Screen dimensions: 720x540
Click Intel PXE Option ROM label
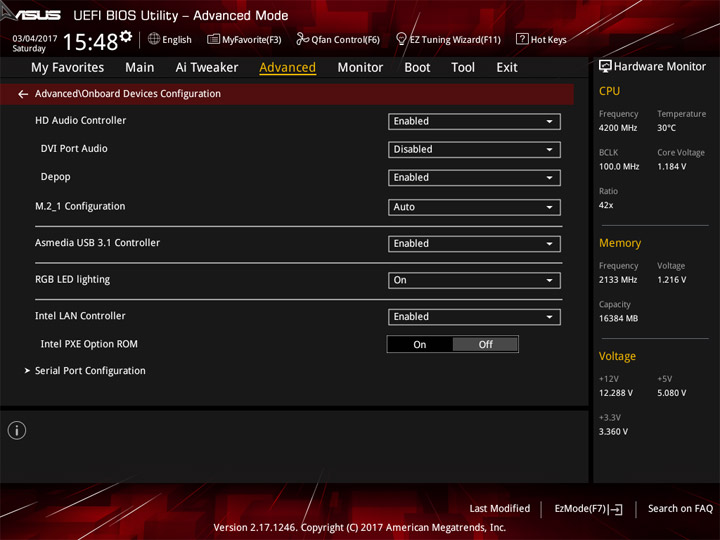pyautogui.click(x=89, y=344)
